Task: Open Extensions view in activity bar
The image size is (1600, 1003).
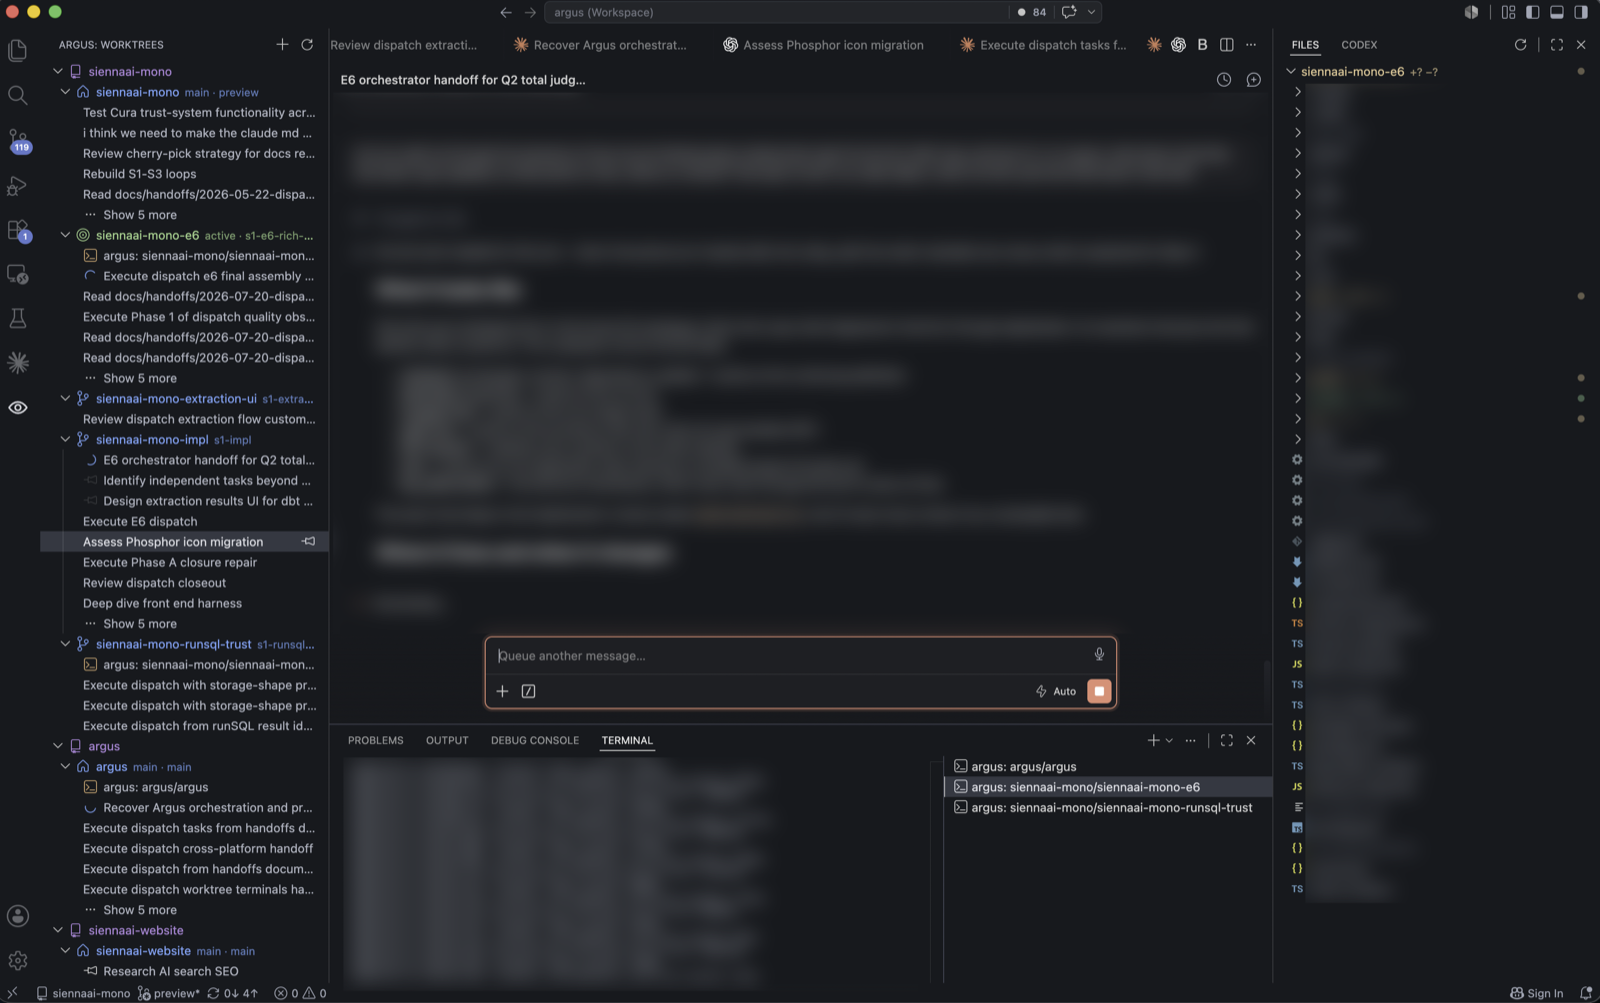Action: (17, 230)
